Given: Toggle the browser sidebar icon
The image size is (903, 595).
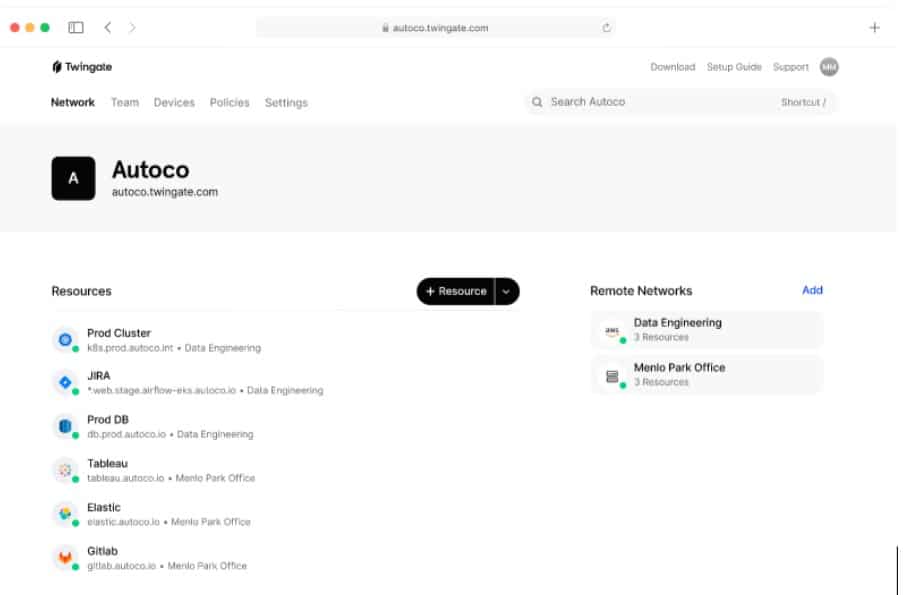Looking at the screenshot, I should 75,28.
